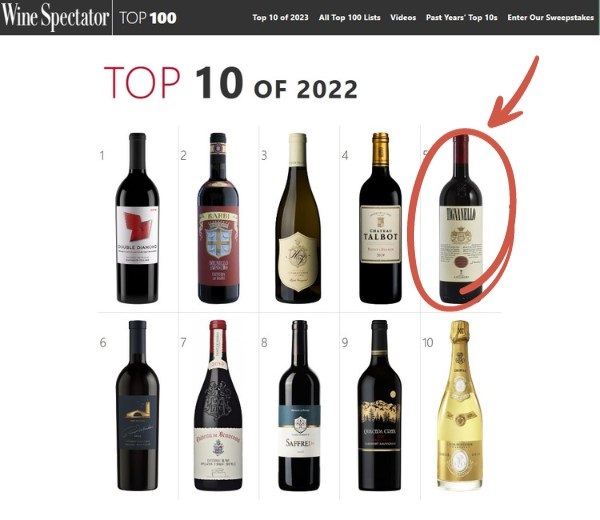Select the number 2 red-label Brunello bottle
Viewport: 600px width, 520px height.
(218, 218)
